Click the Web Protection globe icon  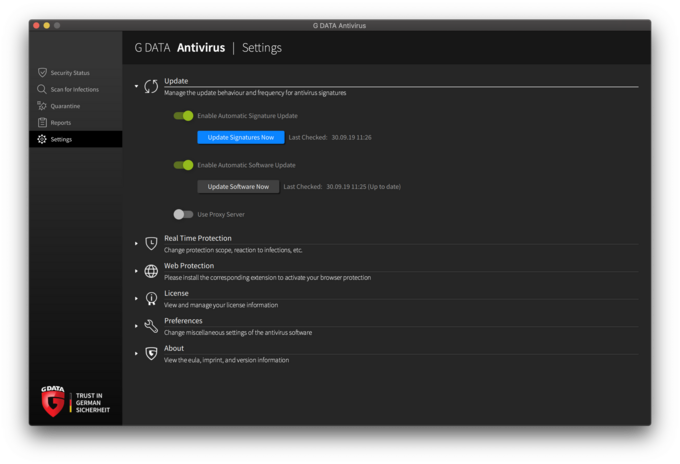tap(151, 271)
